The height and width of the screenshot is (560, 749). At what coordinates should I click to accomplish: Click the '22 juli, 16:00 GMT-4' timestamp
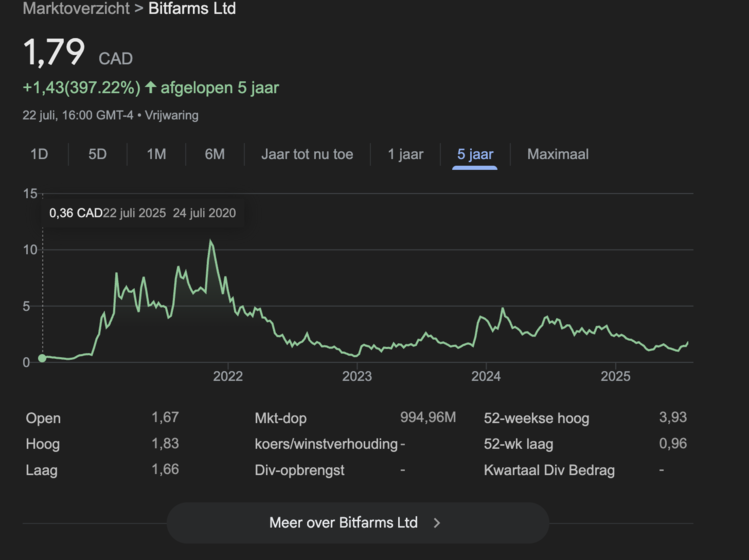coord(78,115)
